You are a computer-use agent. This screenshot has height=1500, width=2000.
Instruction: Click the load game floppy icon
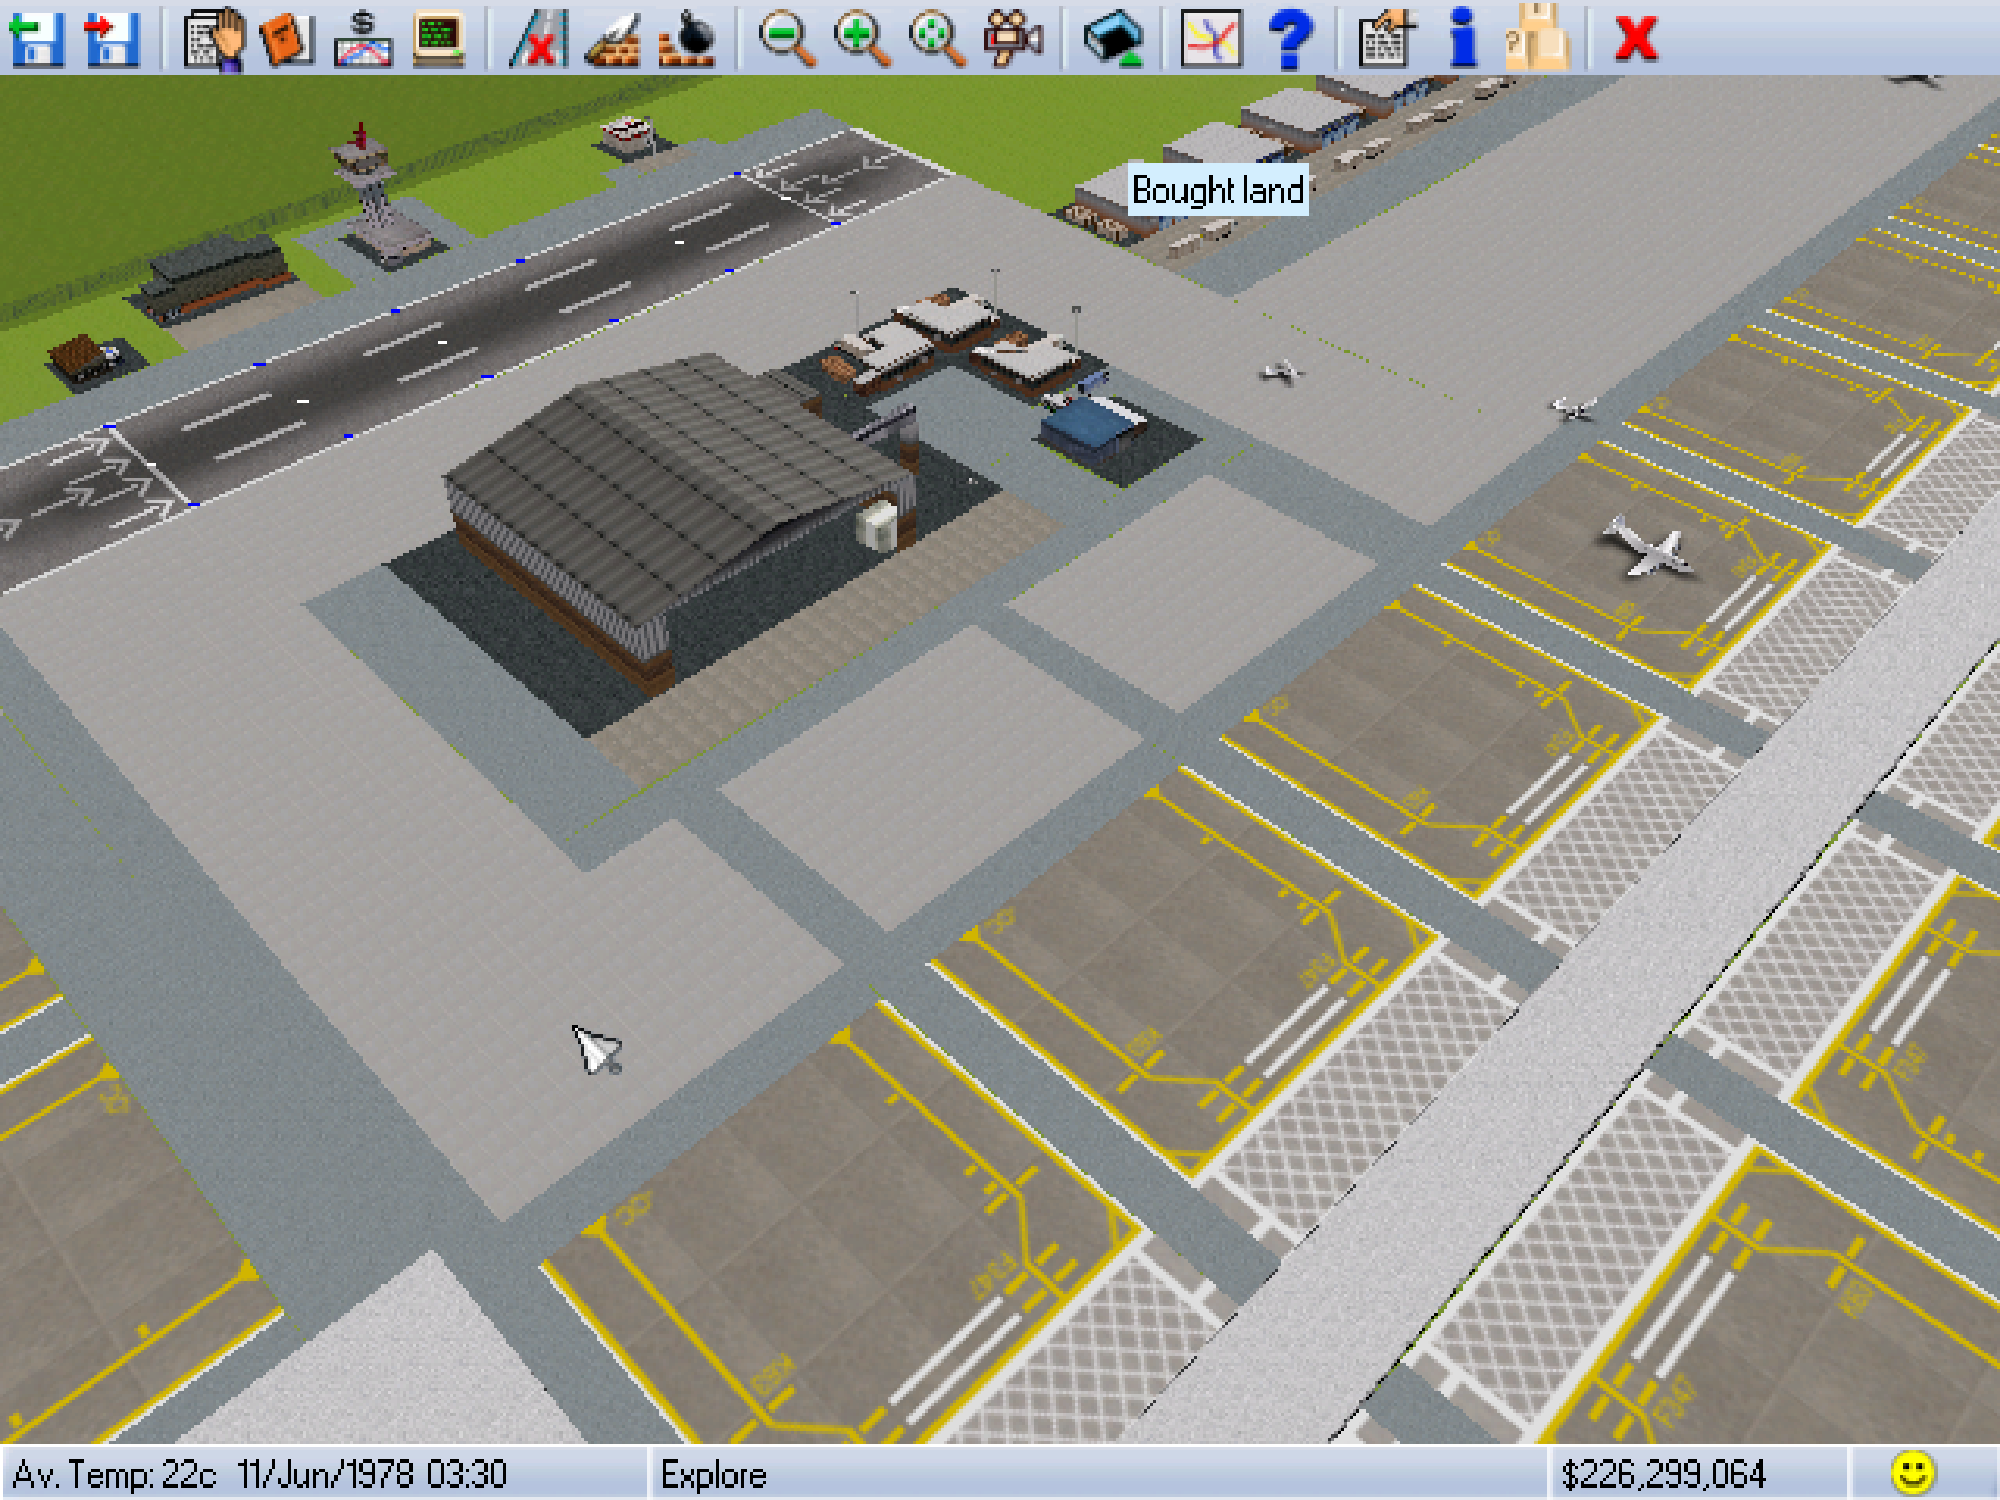tap(37, 38)
